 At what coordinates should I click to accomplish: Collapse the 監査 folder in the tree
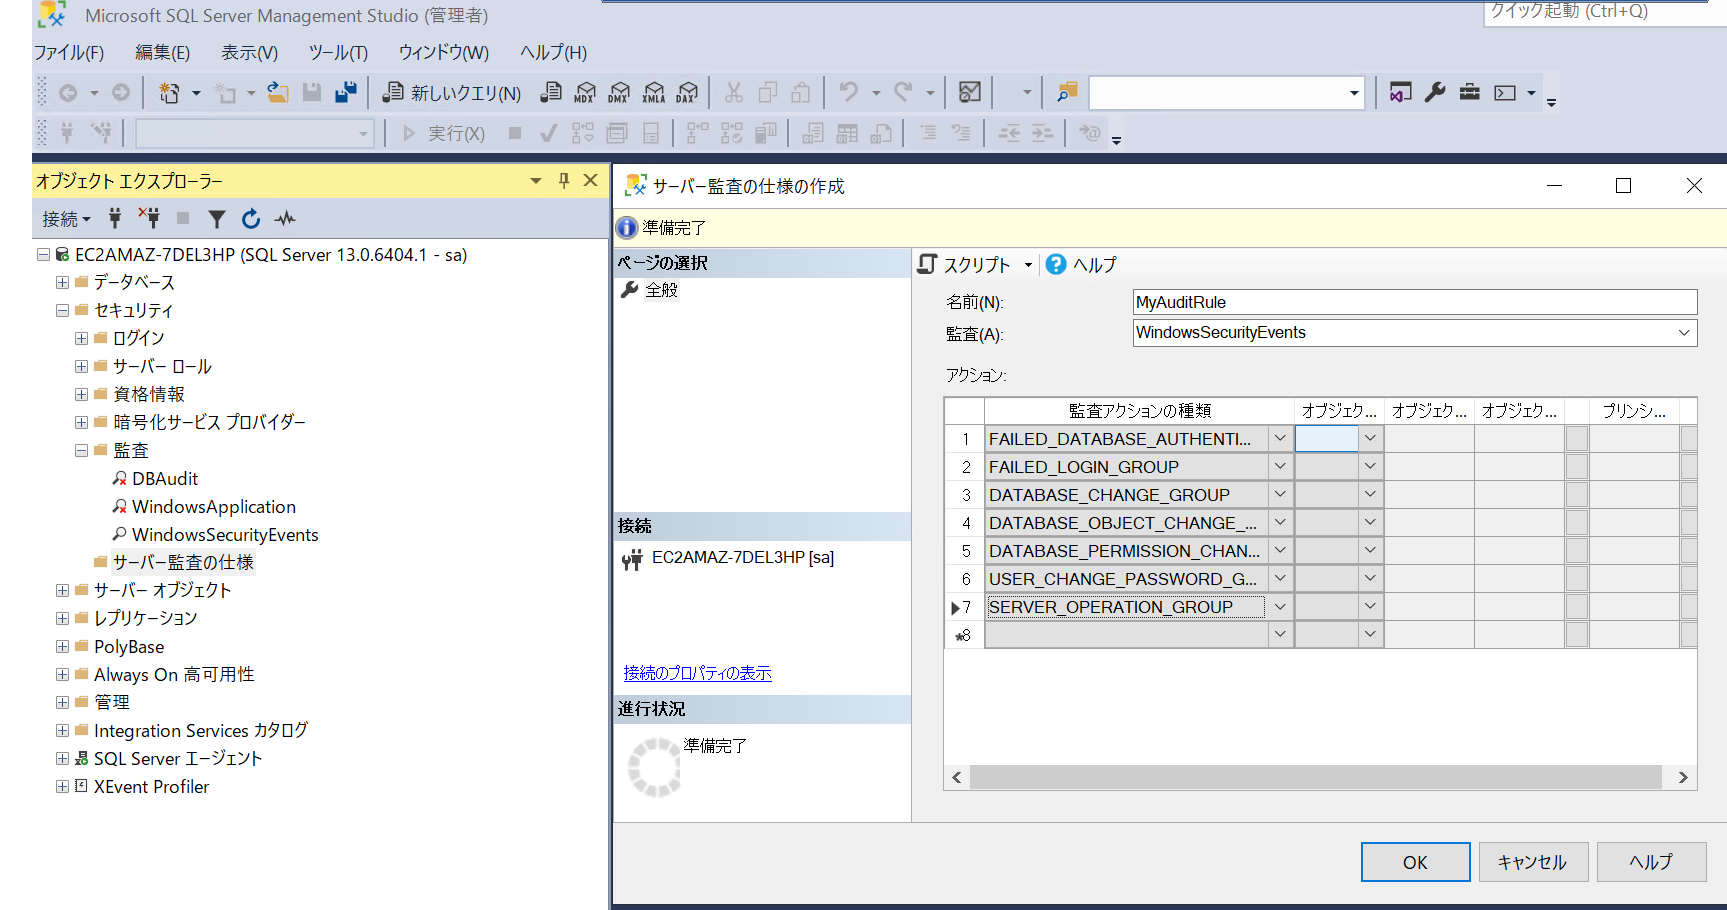point(82,451)
